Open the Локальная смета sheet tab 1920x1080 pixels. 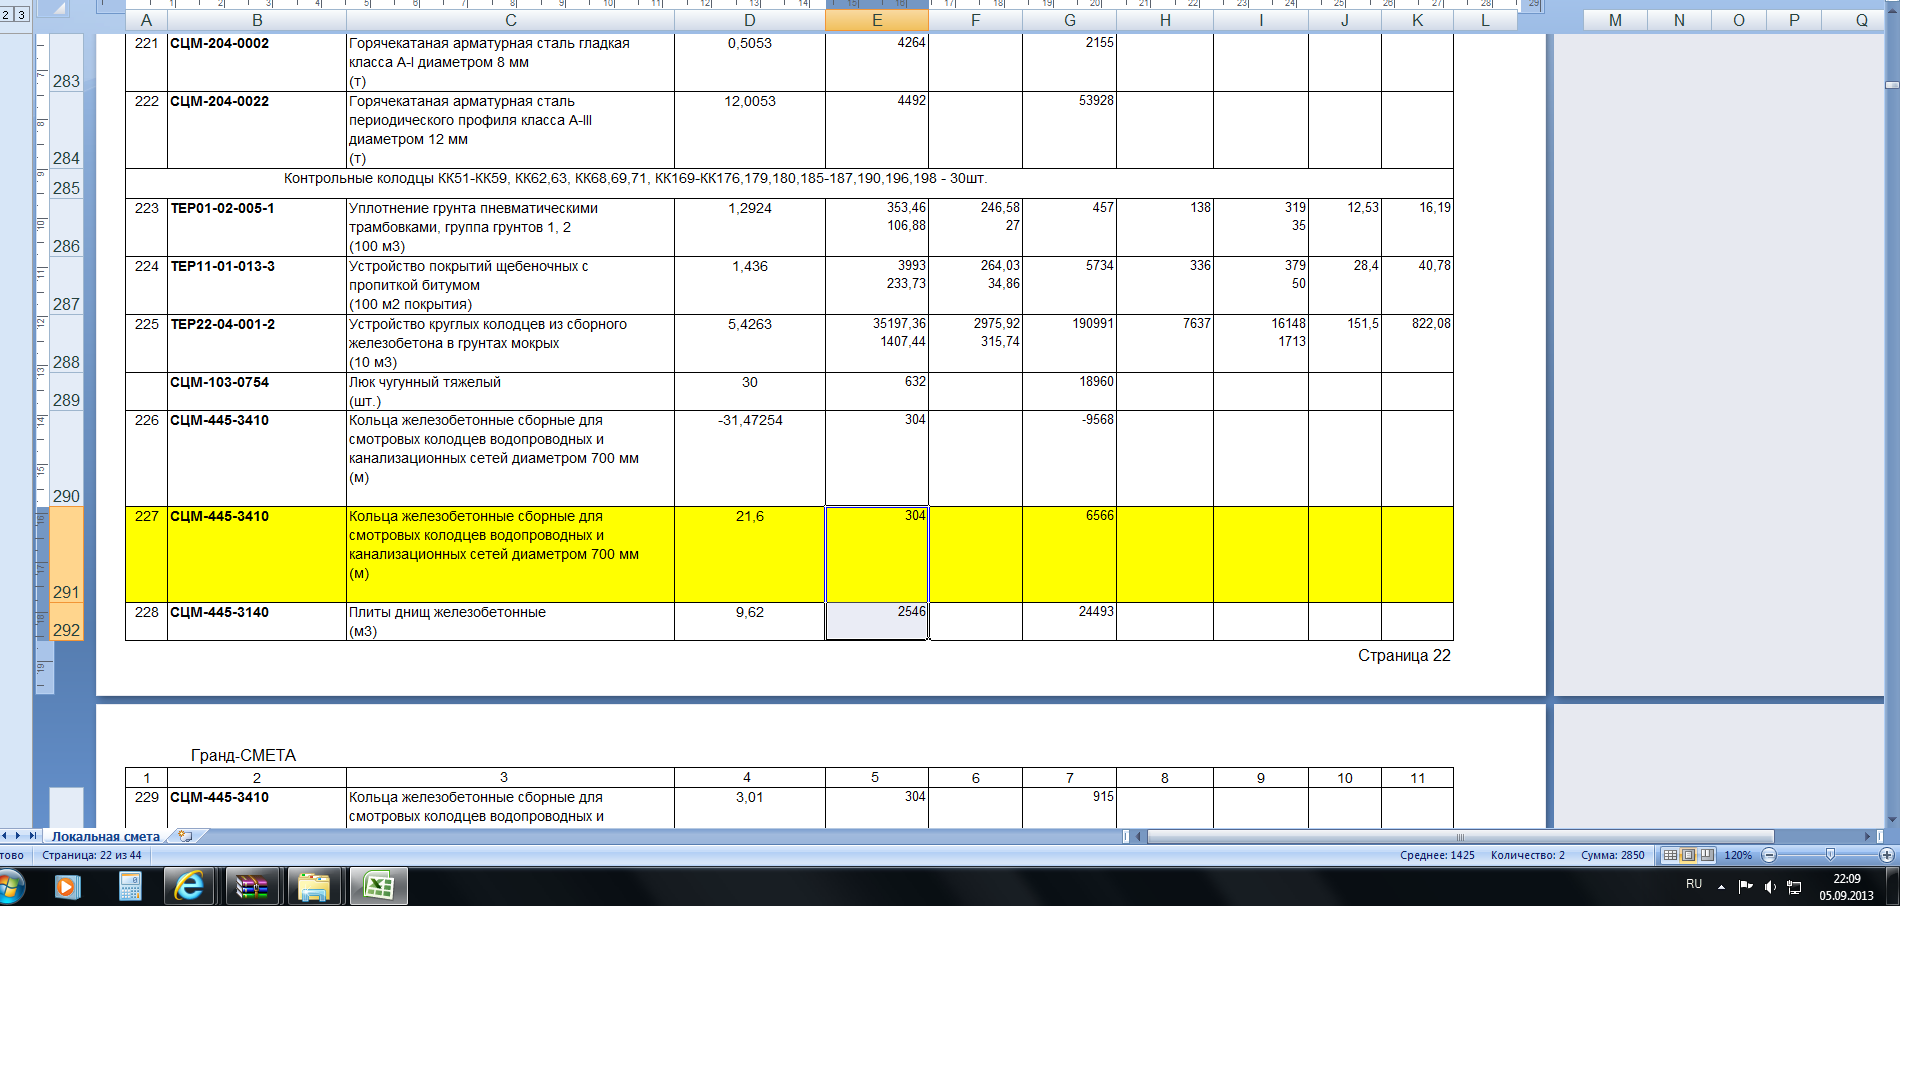click(x=105, y=837)
